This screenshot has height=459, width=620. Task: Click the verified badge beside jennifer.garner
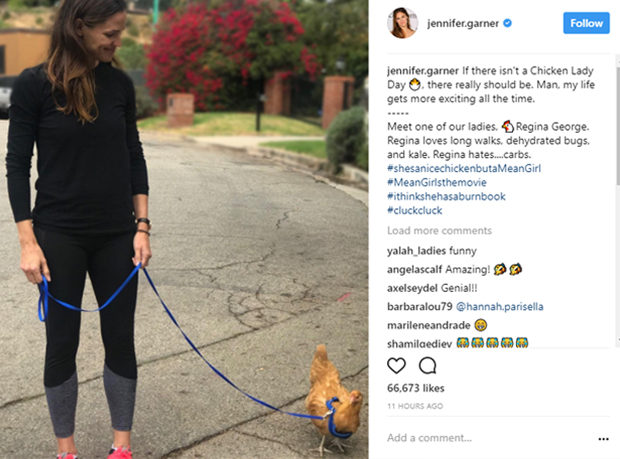pos(507,23)
